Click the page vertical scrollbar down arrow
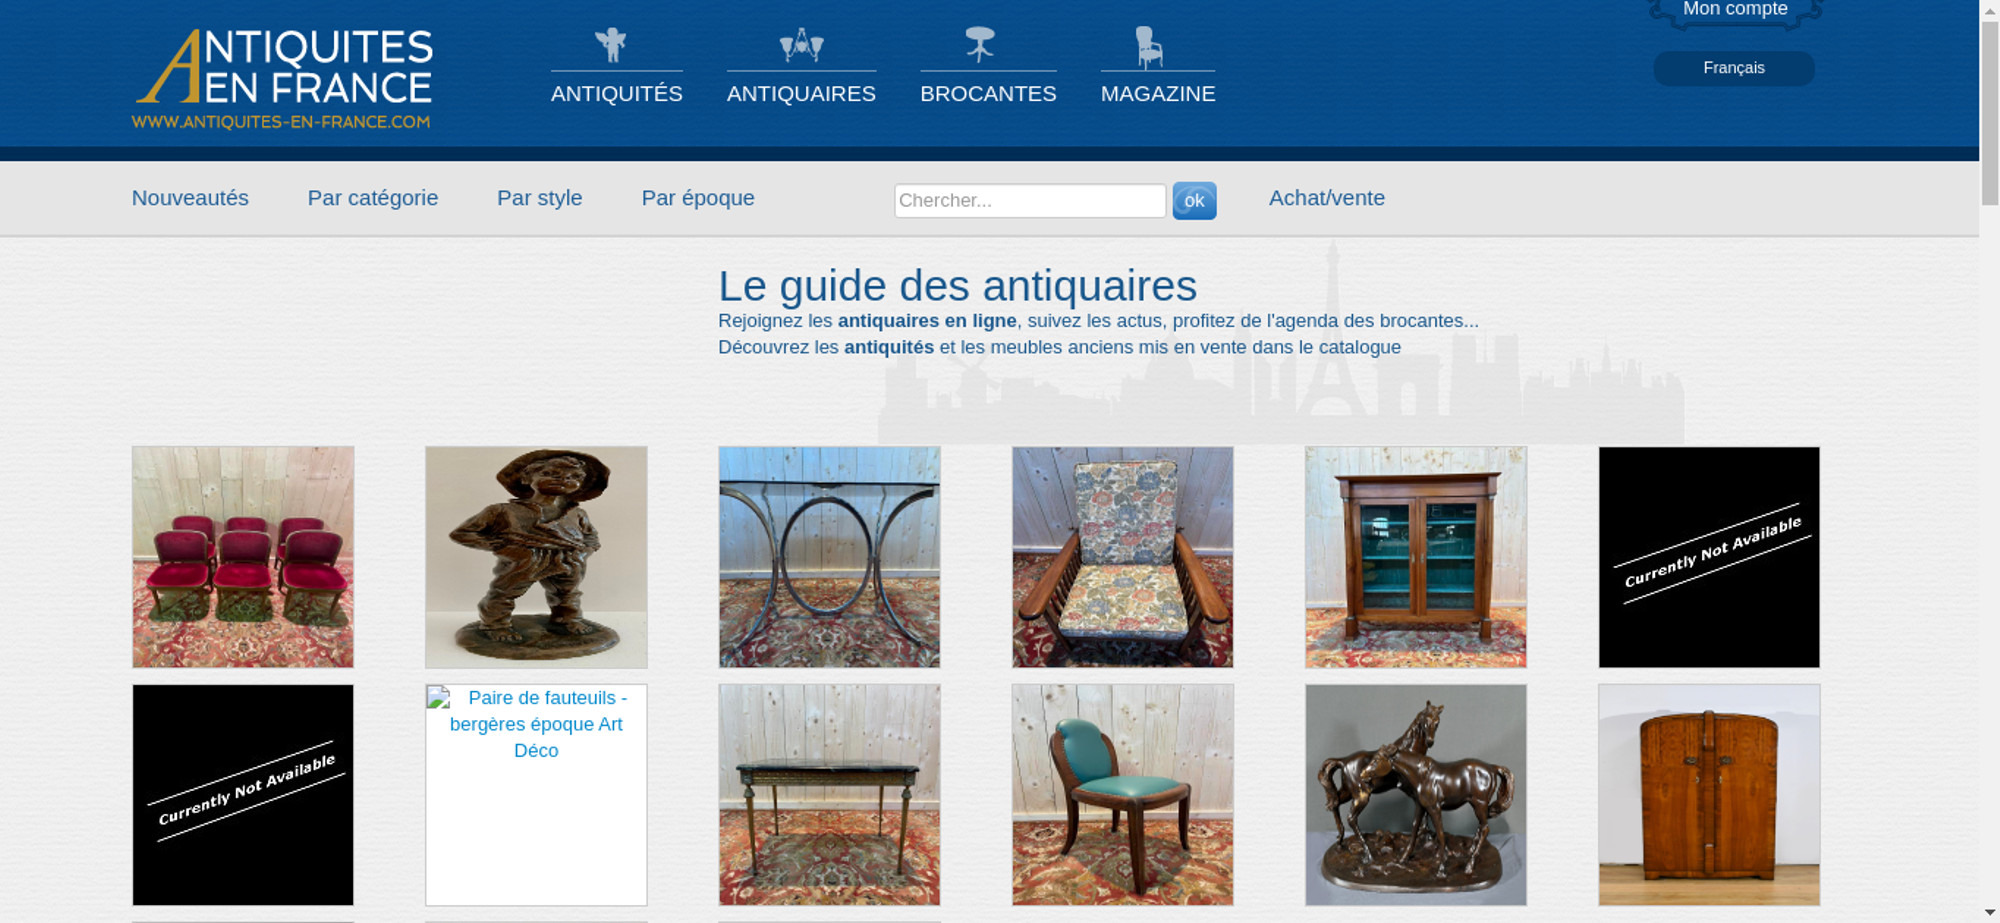The width and height of the screenshot is (2000, 923). [1990, 913]
